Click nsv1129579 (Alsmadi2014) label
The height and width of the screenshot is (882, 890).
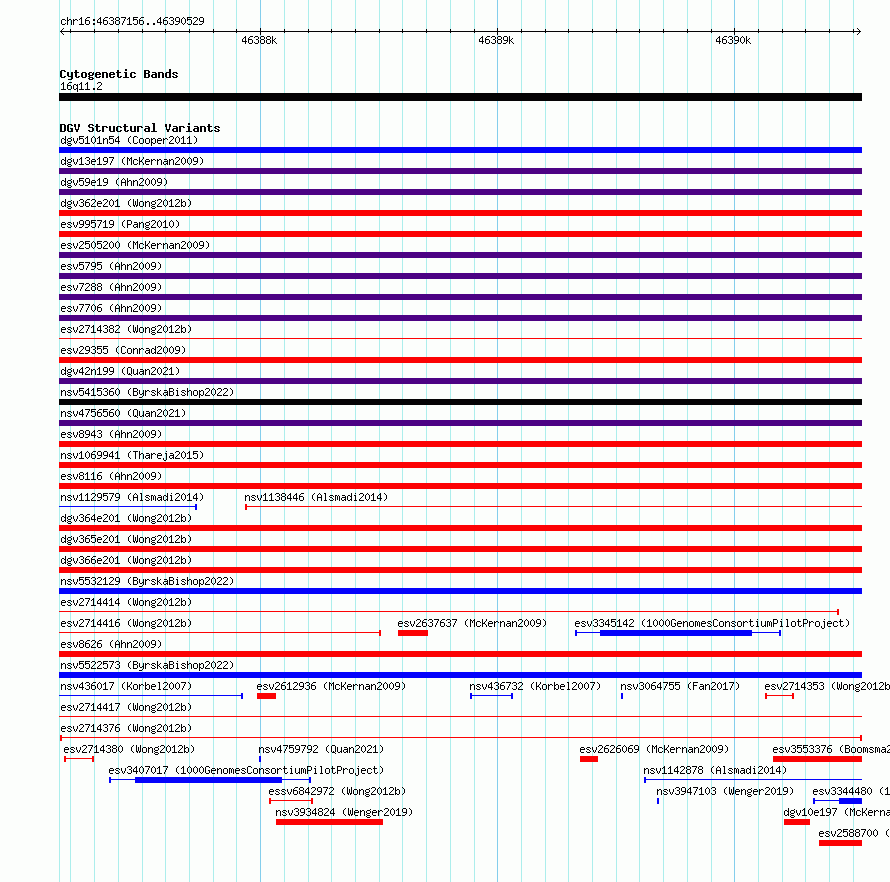point(132,497)
